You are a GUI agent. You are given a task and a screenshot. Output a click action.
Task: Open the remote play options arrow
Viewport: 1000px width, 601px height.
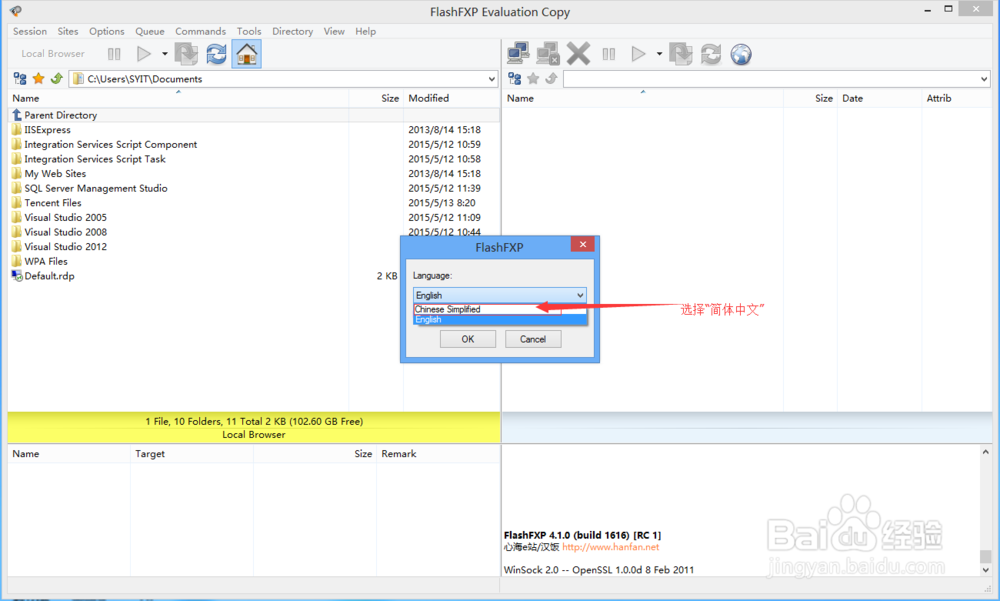pyautogui.click(x=659, y=54)
